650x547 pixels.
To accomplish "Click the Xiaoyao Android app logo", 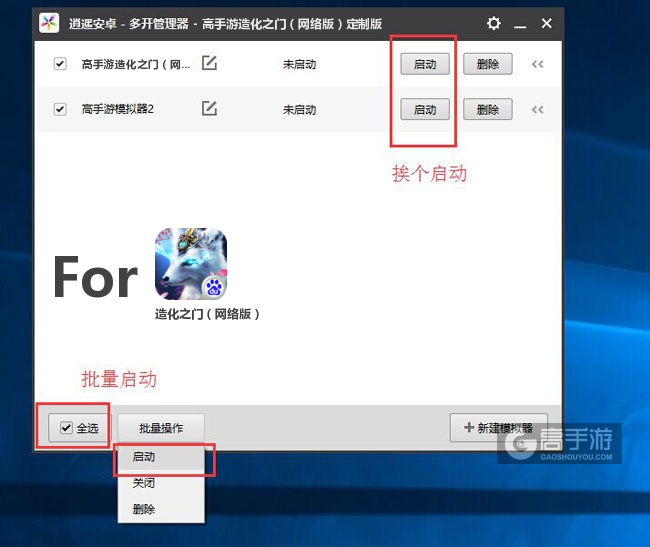I will [49, 23].
